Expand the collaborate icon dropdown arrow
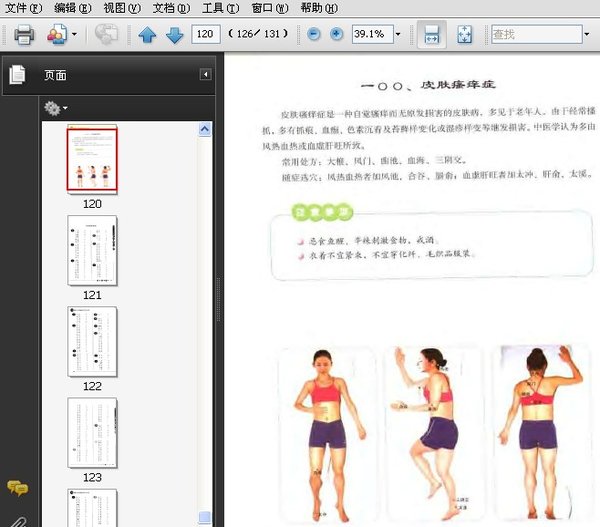Screen dimensions: 600x527 tap(74, 34)
